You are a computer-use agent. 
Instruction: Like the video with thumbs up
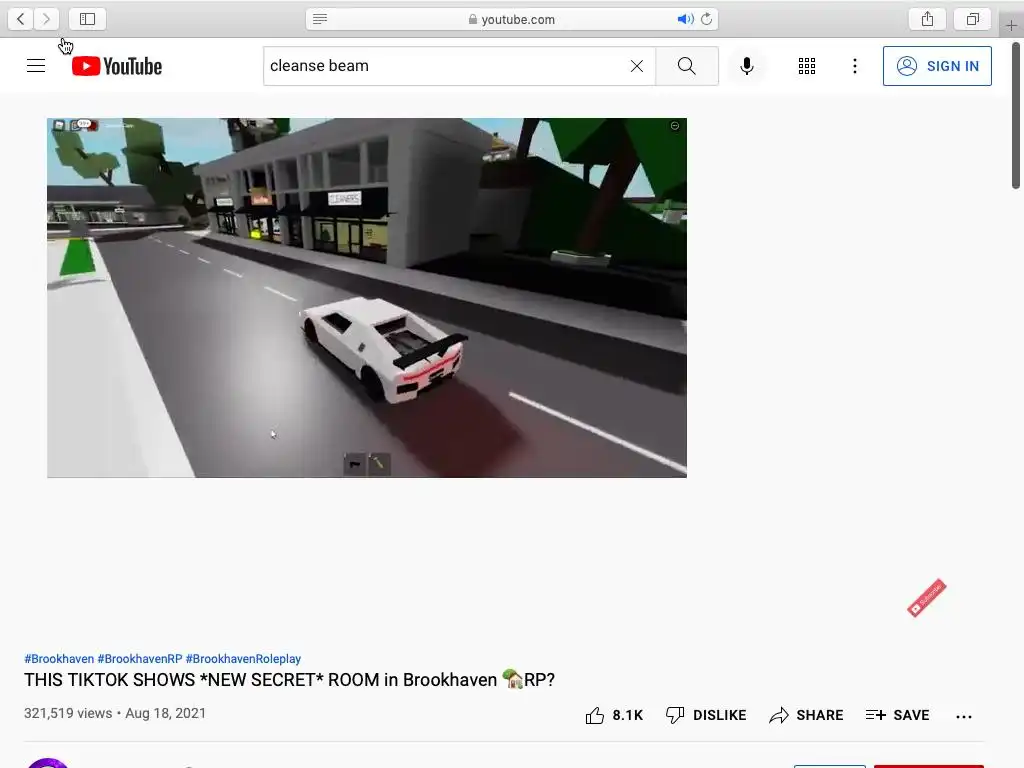614,715
